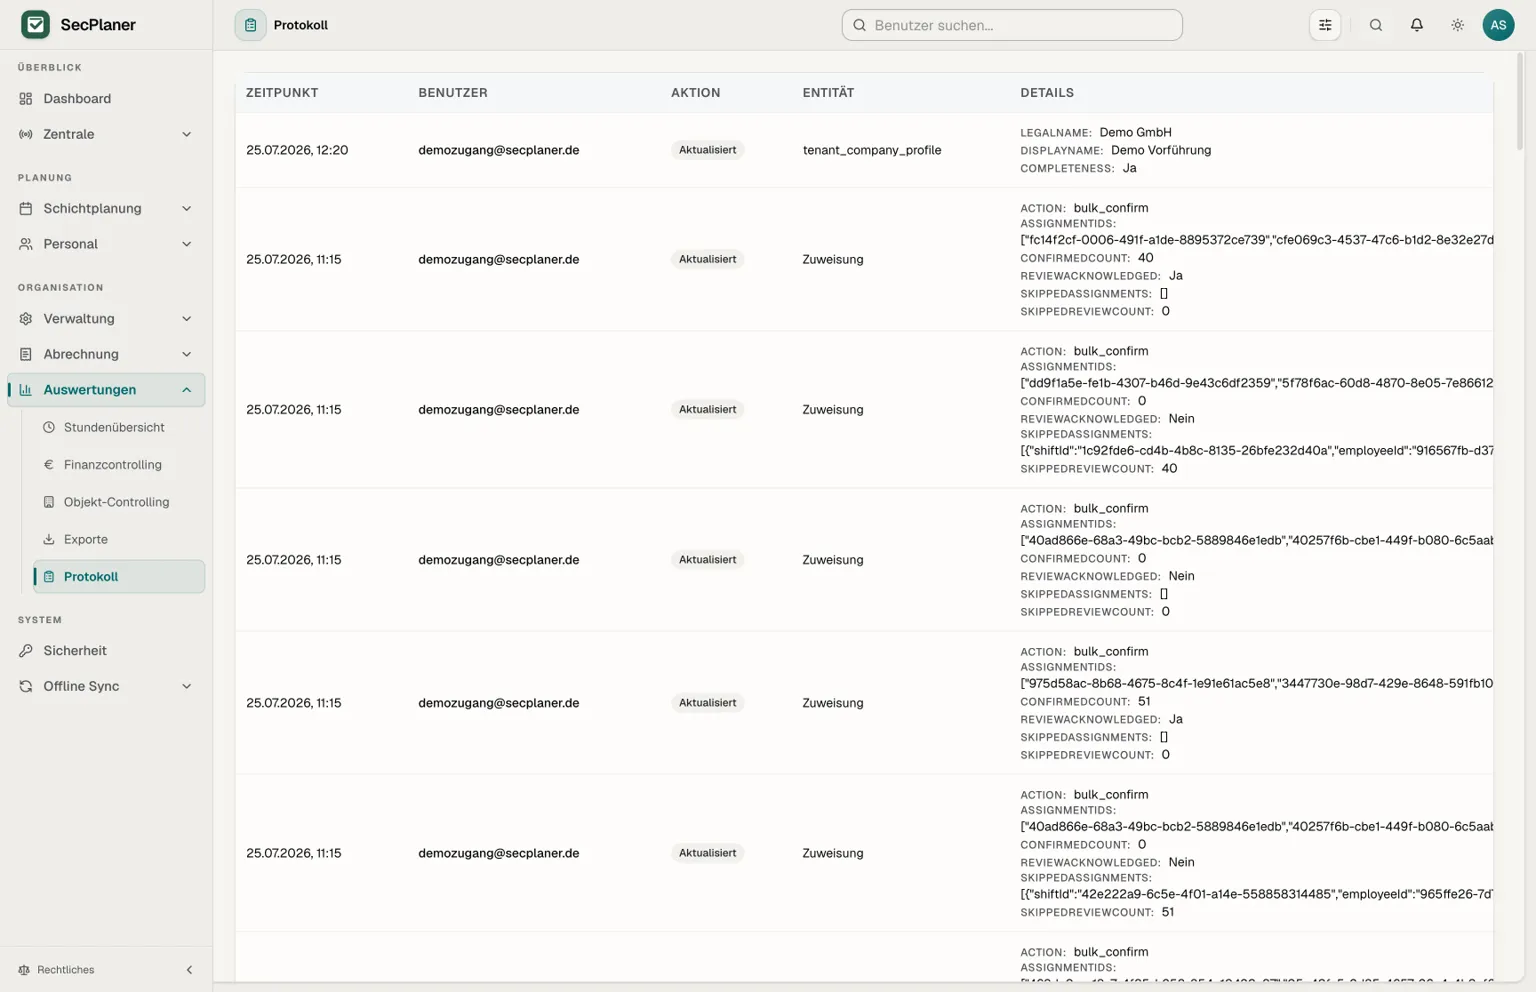Open Objekt-Controlling view

(x=119, y=502)
